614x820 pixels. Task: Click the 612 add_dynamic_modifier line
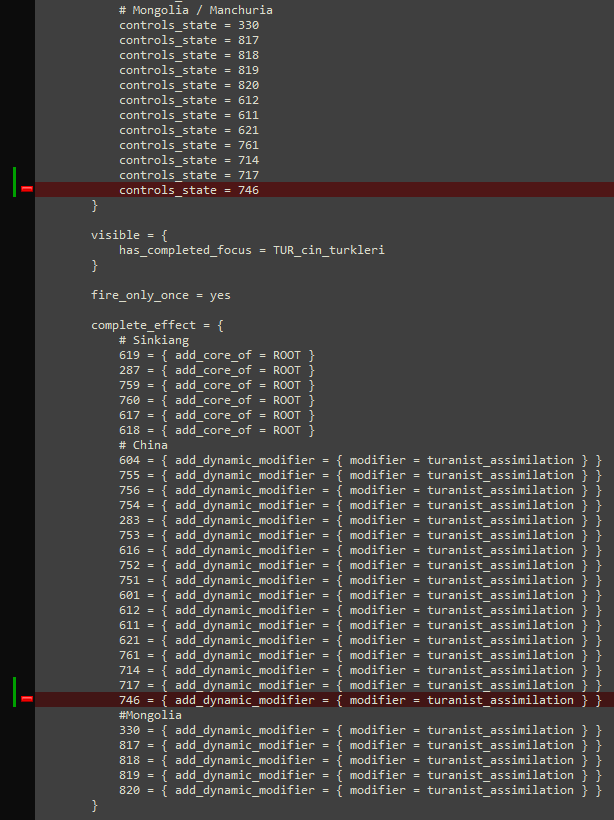coord(360,610)
